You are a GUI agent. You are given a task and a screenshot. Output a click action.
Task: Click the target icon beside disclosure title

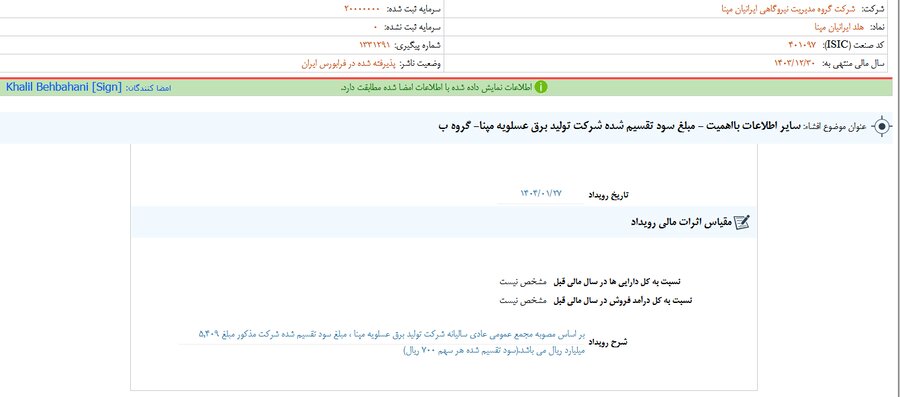pos(882,126)
